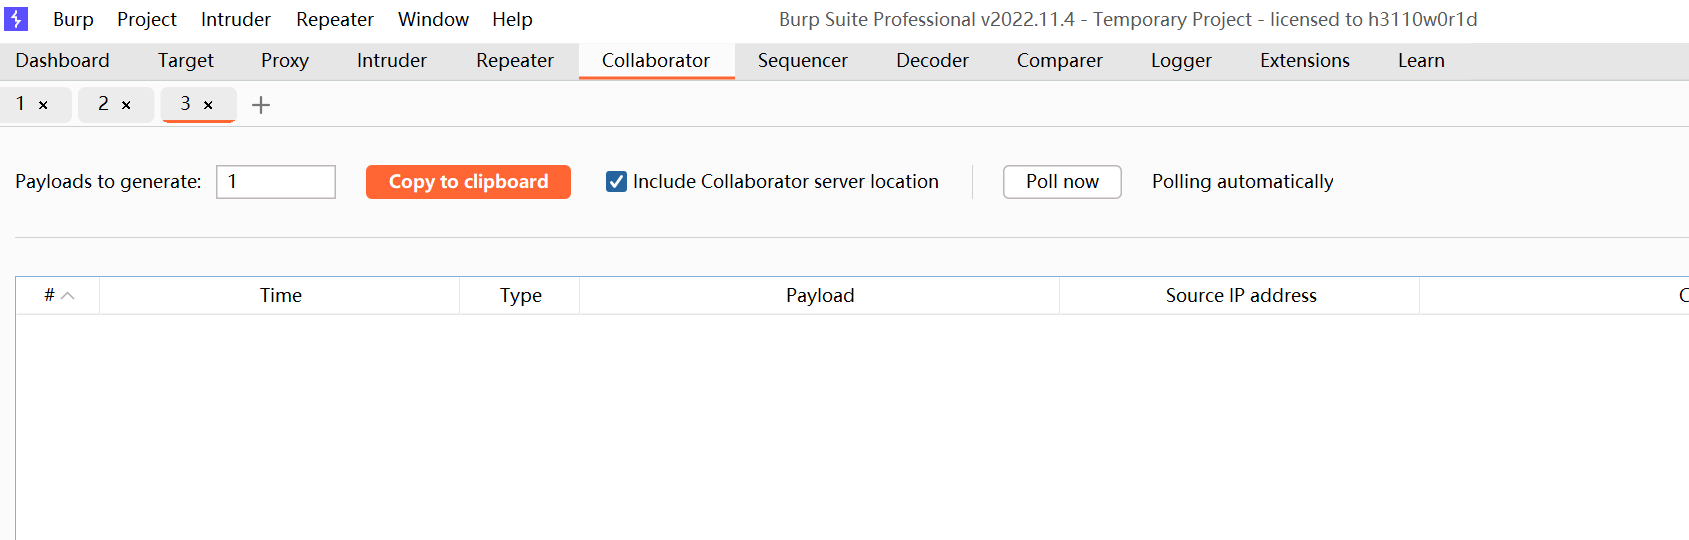
Task: Open the Help menu
Action: [512, 19]
